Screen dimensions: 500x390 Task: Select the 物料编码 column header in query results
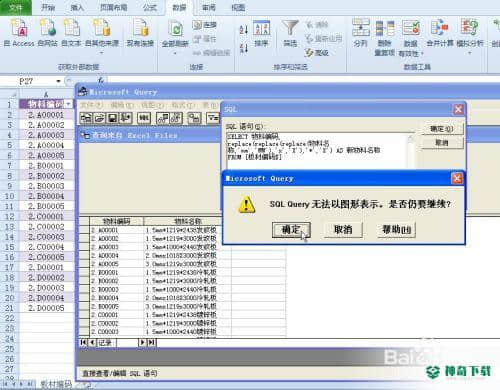tap(116, 221)
